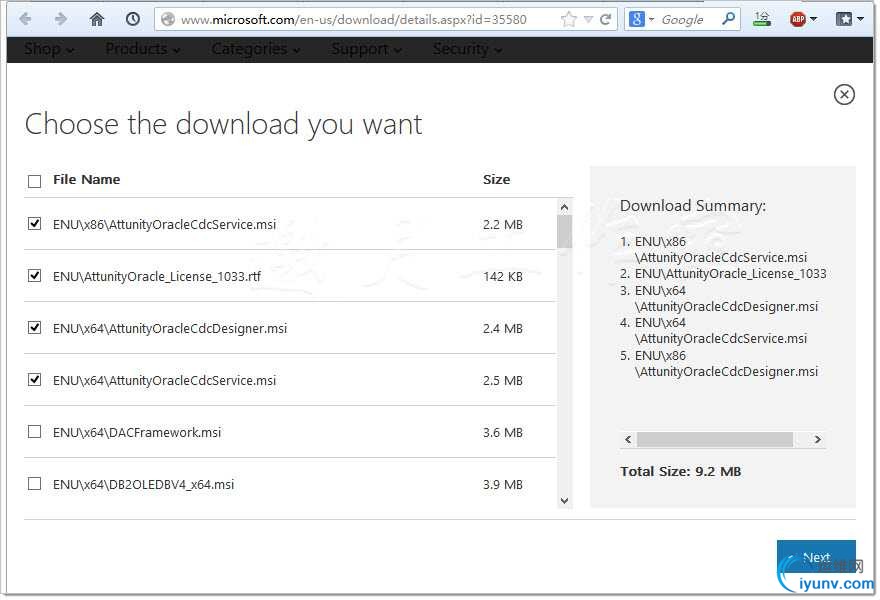
Task: Click the Size column header
Action: click(x=496, y=180)
